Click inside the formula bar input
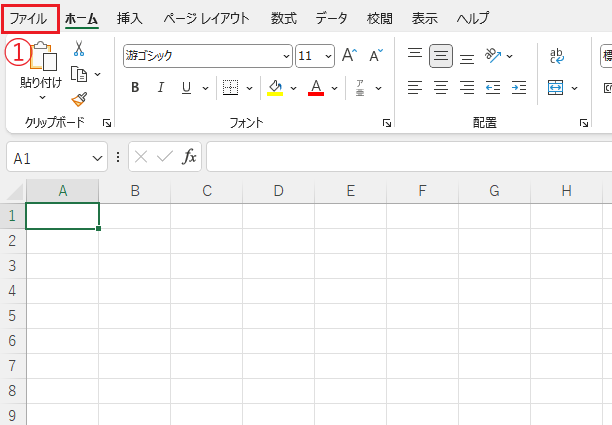 point(409,157)
